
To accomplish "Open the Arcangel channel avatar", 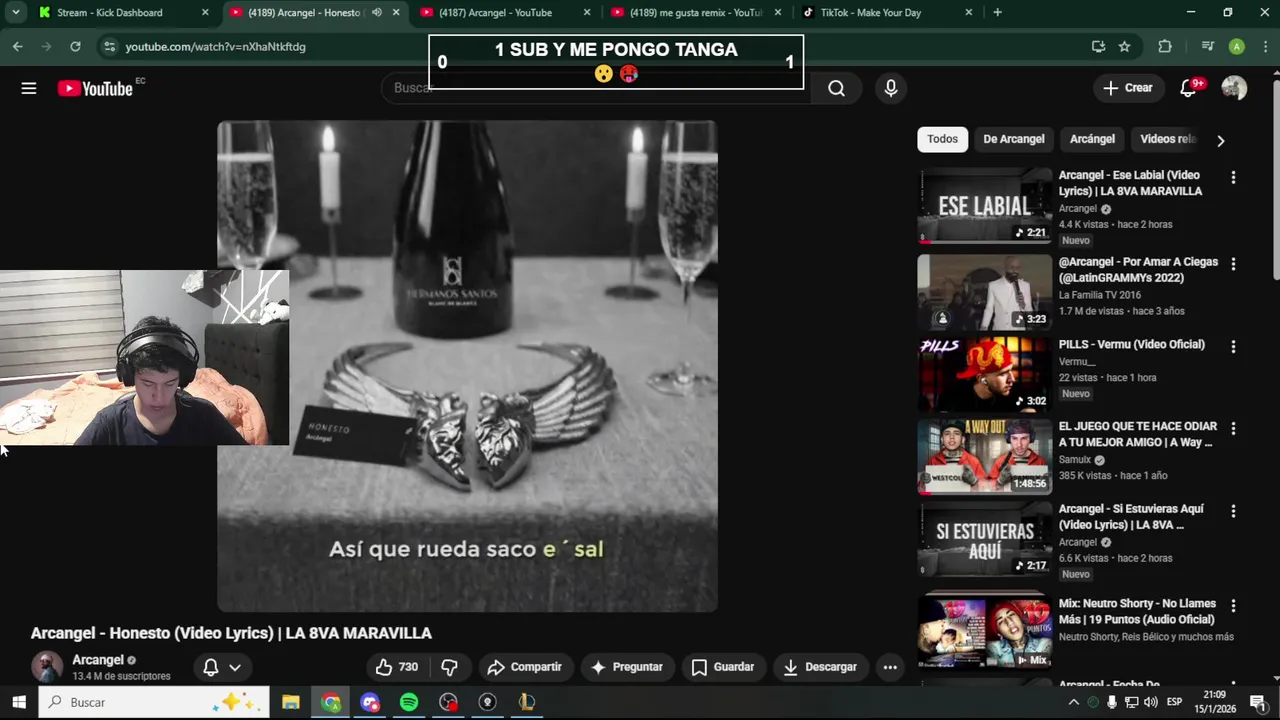I will coord(46,667).
